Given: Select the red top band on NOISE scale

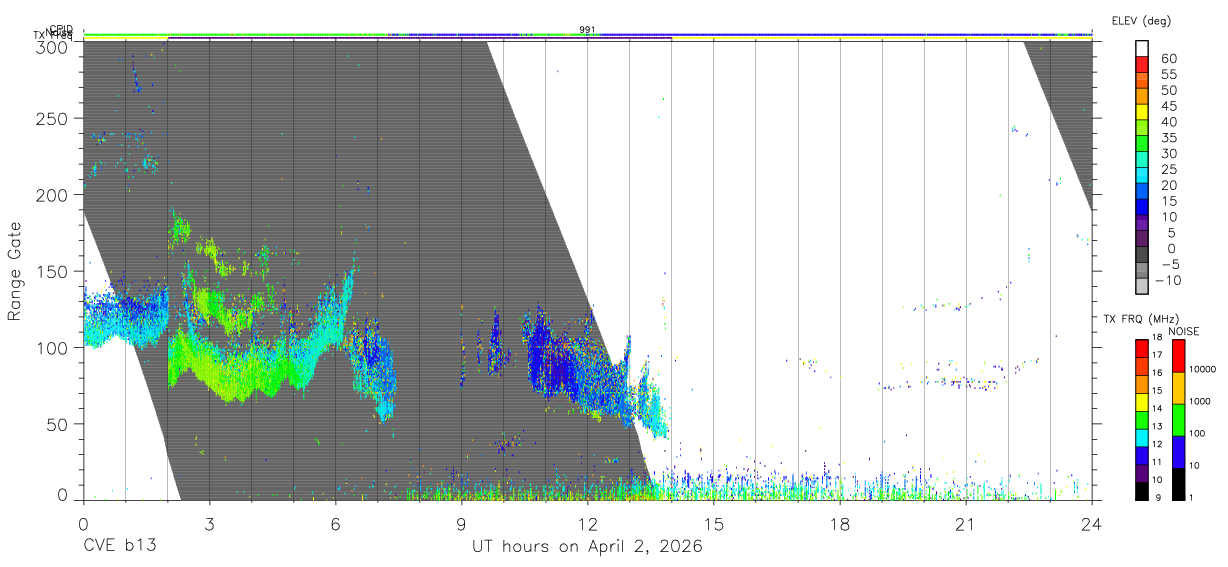Looking at the screenshot, I should point(1178,355).
